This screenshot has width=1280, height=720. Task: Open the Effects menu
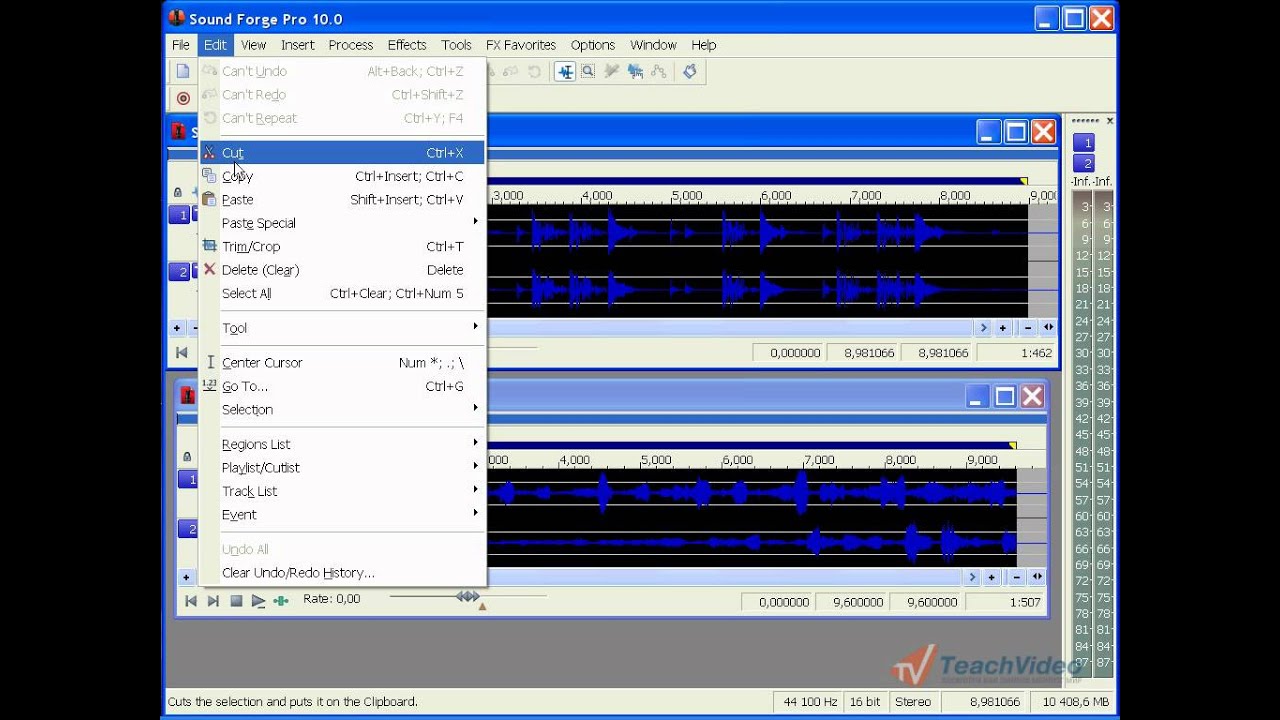tap(407, 45)
